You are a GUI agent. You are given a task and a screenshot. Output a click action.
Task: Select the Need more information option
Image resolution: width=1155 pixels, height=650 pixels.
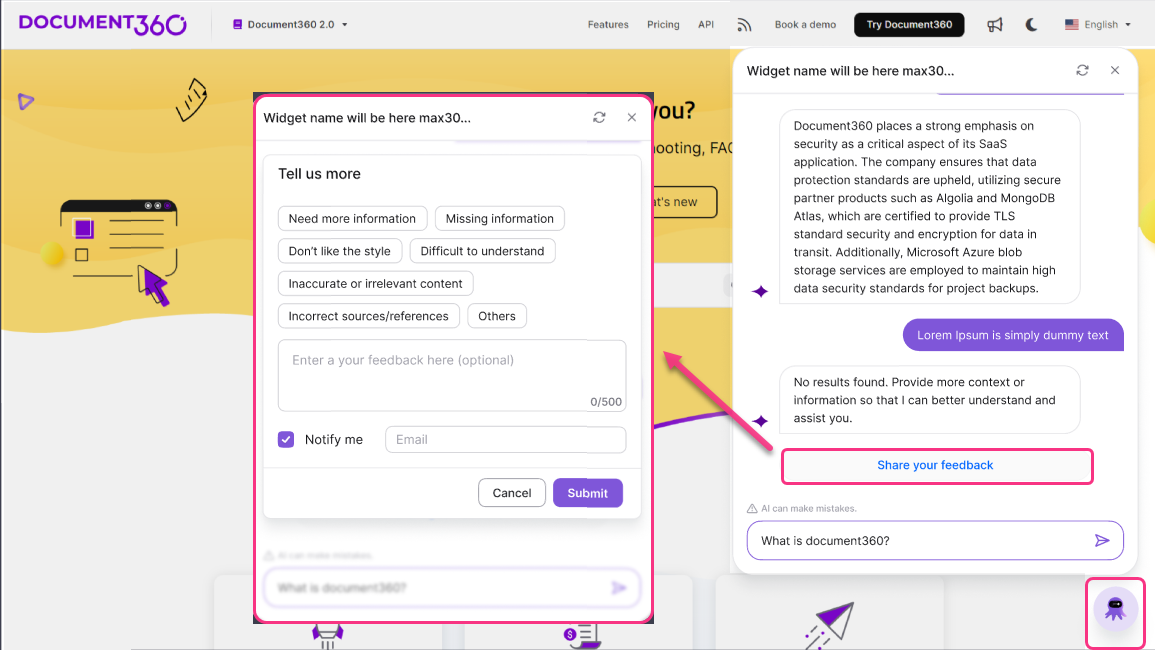(x=352, y=218)
